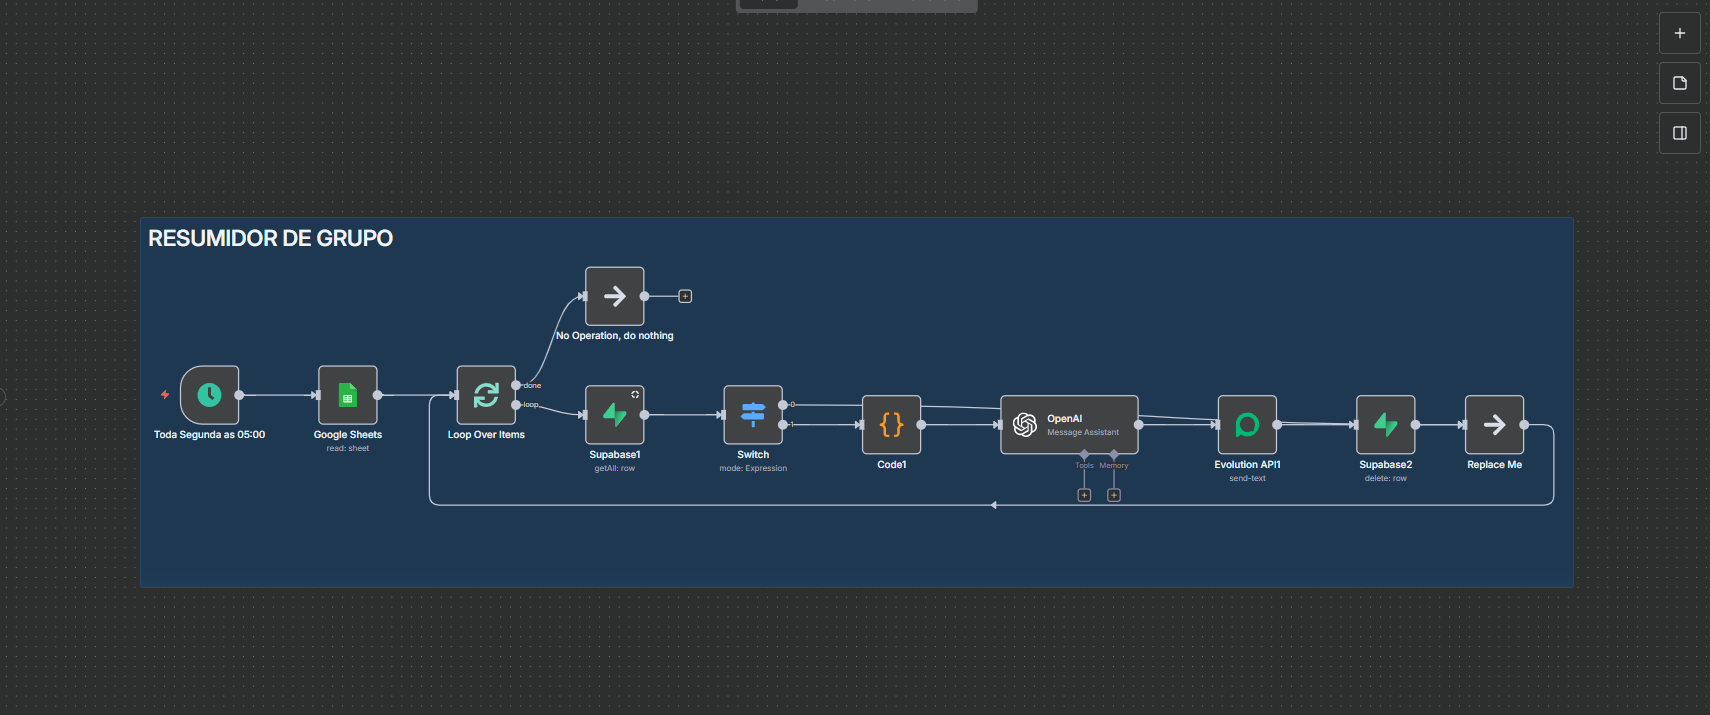Click the Switch node icon

click(x=752, y=414)
